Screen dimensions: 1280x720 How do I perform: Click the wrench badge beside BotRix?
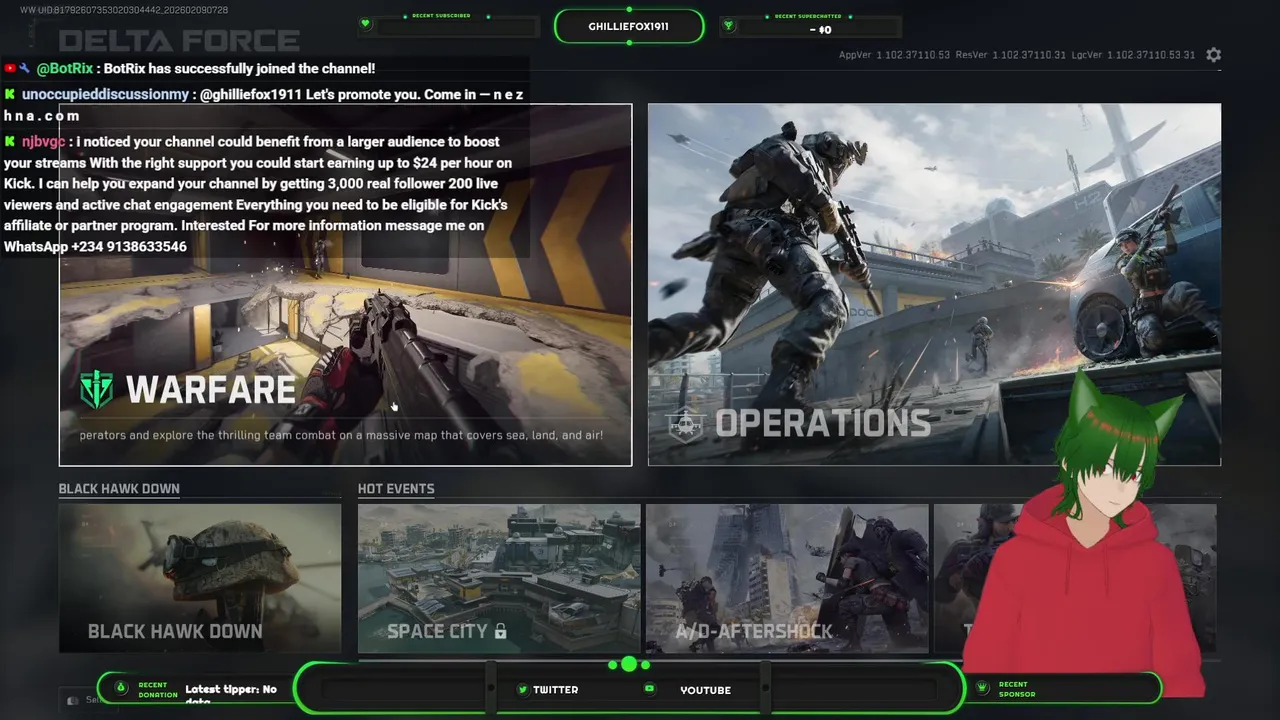pyautogui.click(x=25, y=68)
